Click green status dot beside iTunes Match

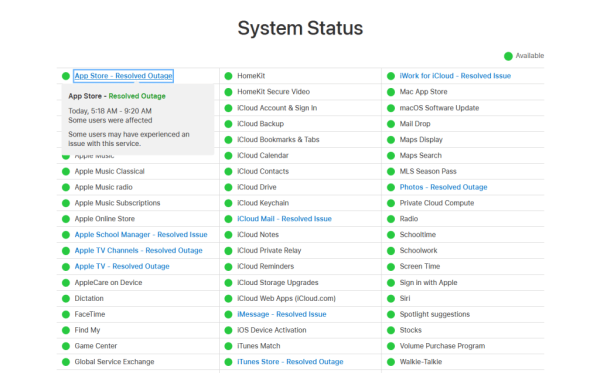coord(228,346)
